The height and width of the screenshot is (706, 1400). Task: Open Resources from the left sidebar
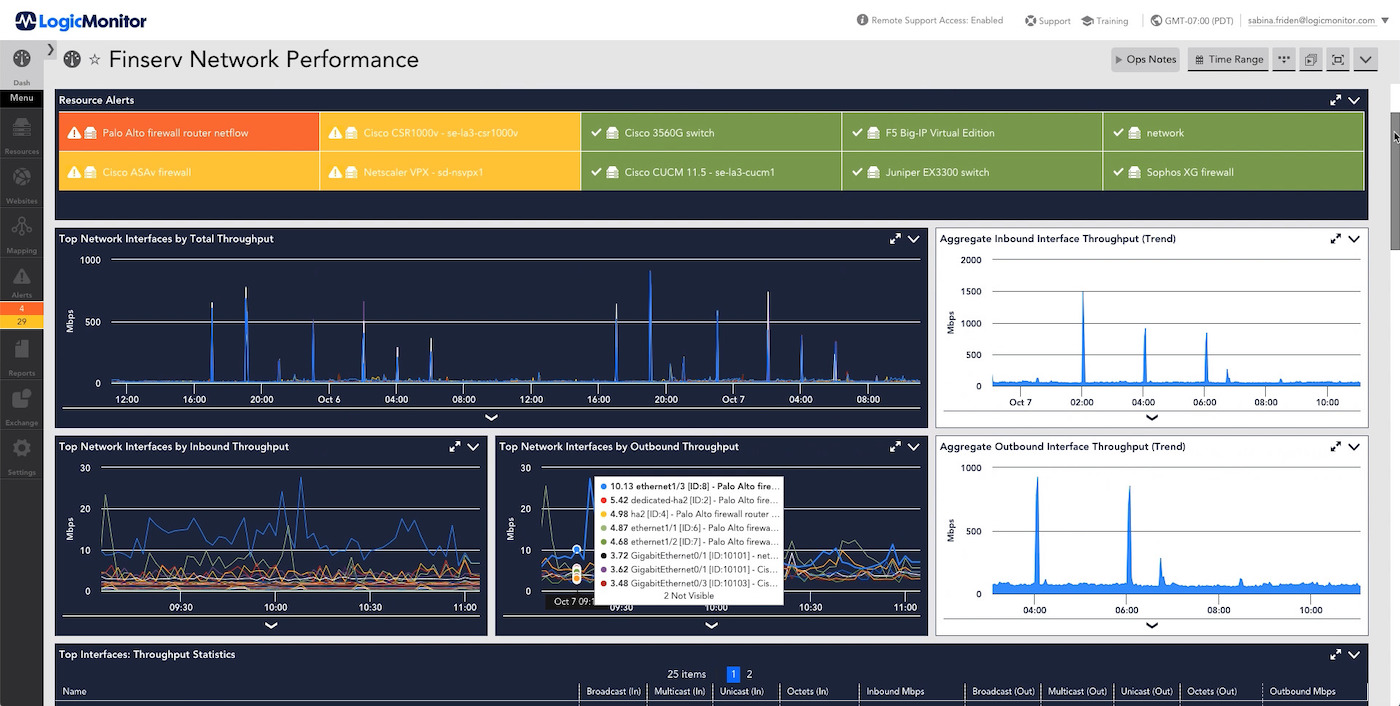pyautogui.click(x=21, y=132)
